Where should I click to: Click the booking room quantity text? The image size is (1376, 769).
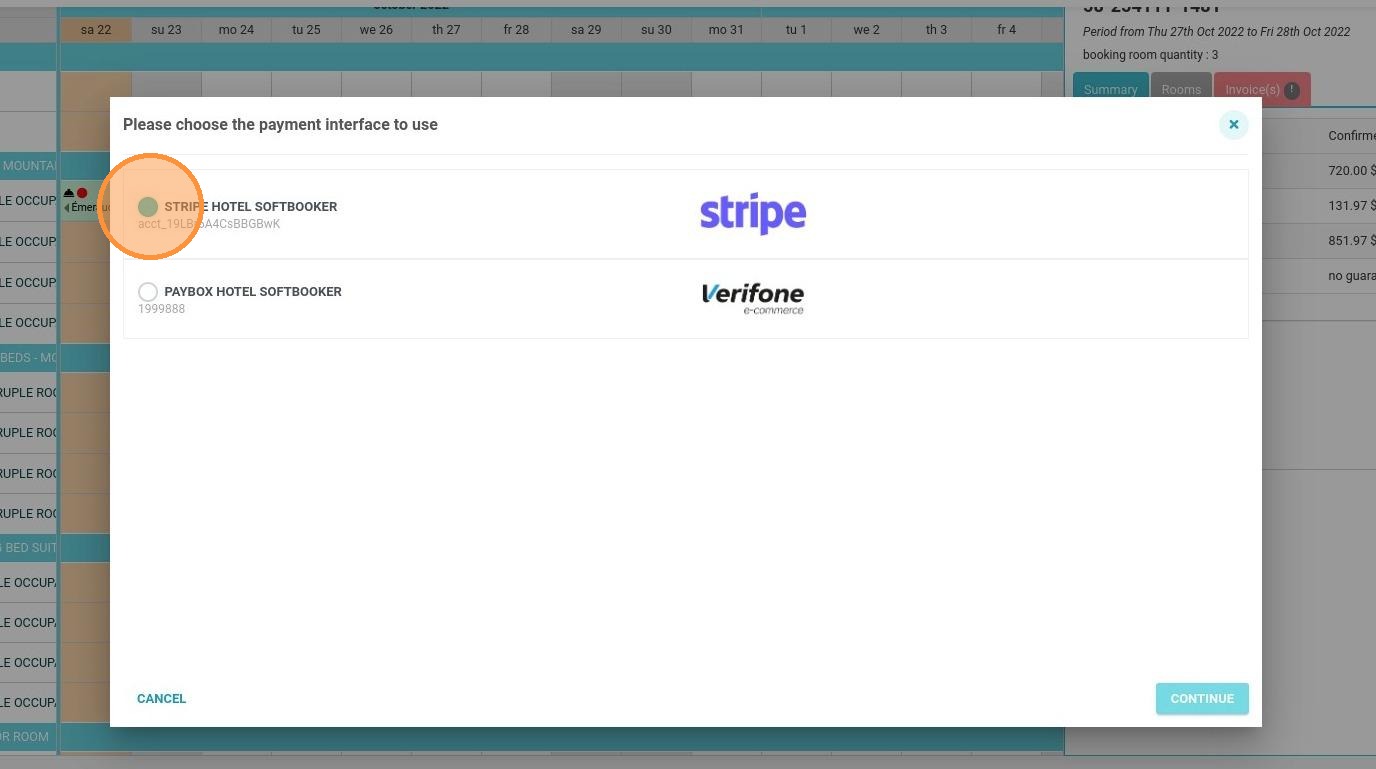(1151, 55)
